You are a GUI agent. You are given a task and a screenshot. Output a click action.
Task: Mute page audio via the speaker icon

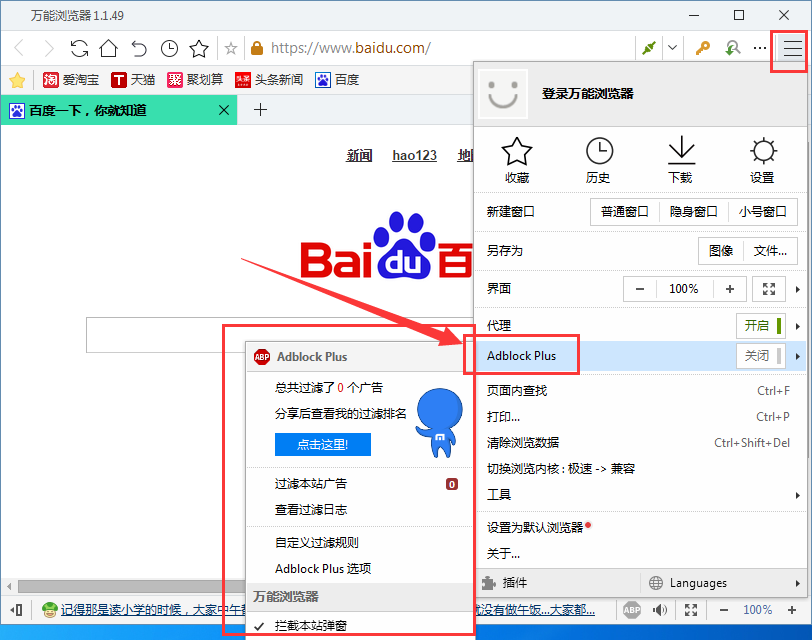(660, 609)
